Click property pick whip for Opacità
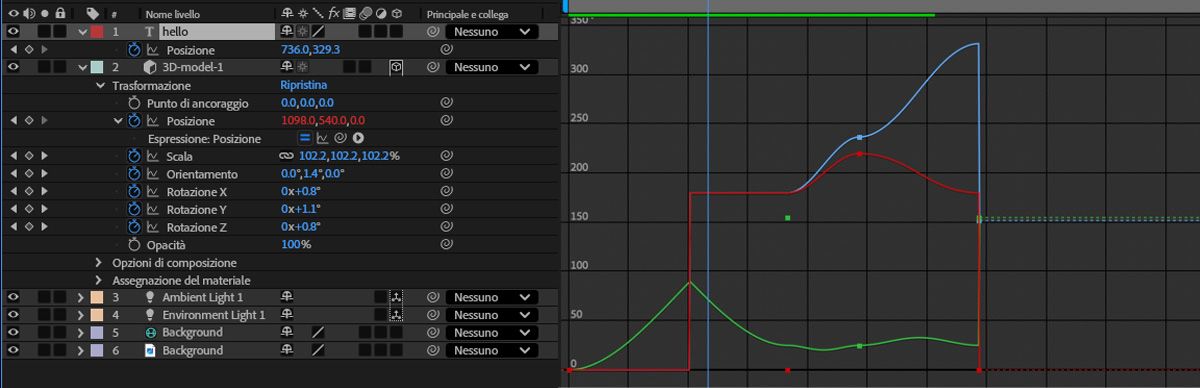 pyautogui.click(x=446, y=245)
